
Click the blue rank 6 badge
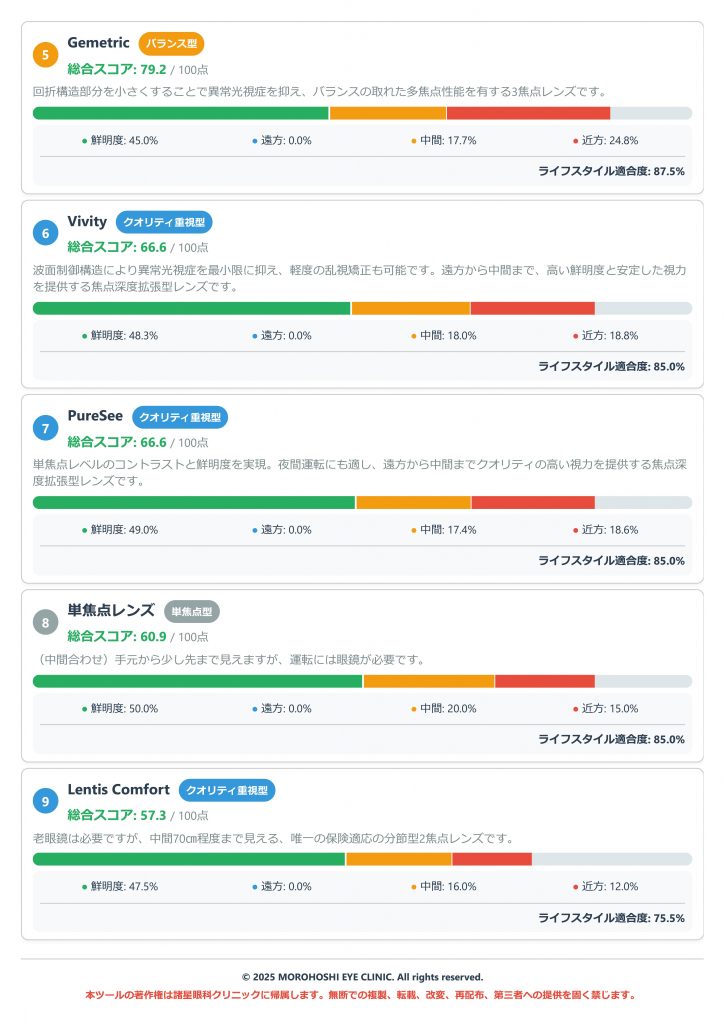tap(46, 234)
